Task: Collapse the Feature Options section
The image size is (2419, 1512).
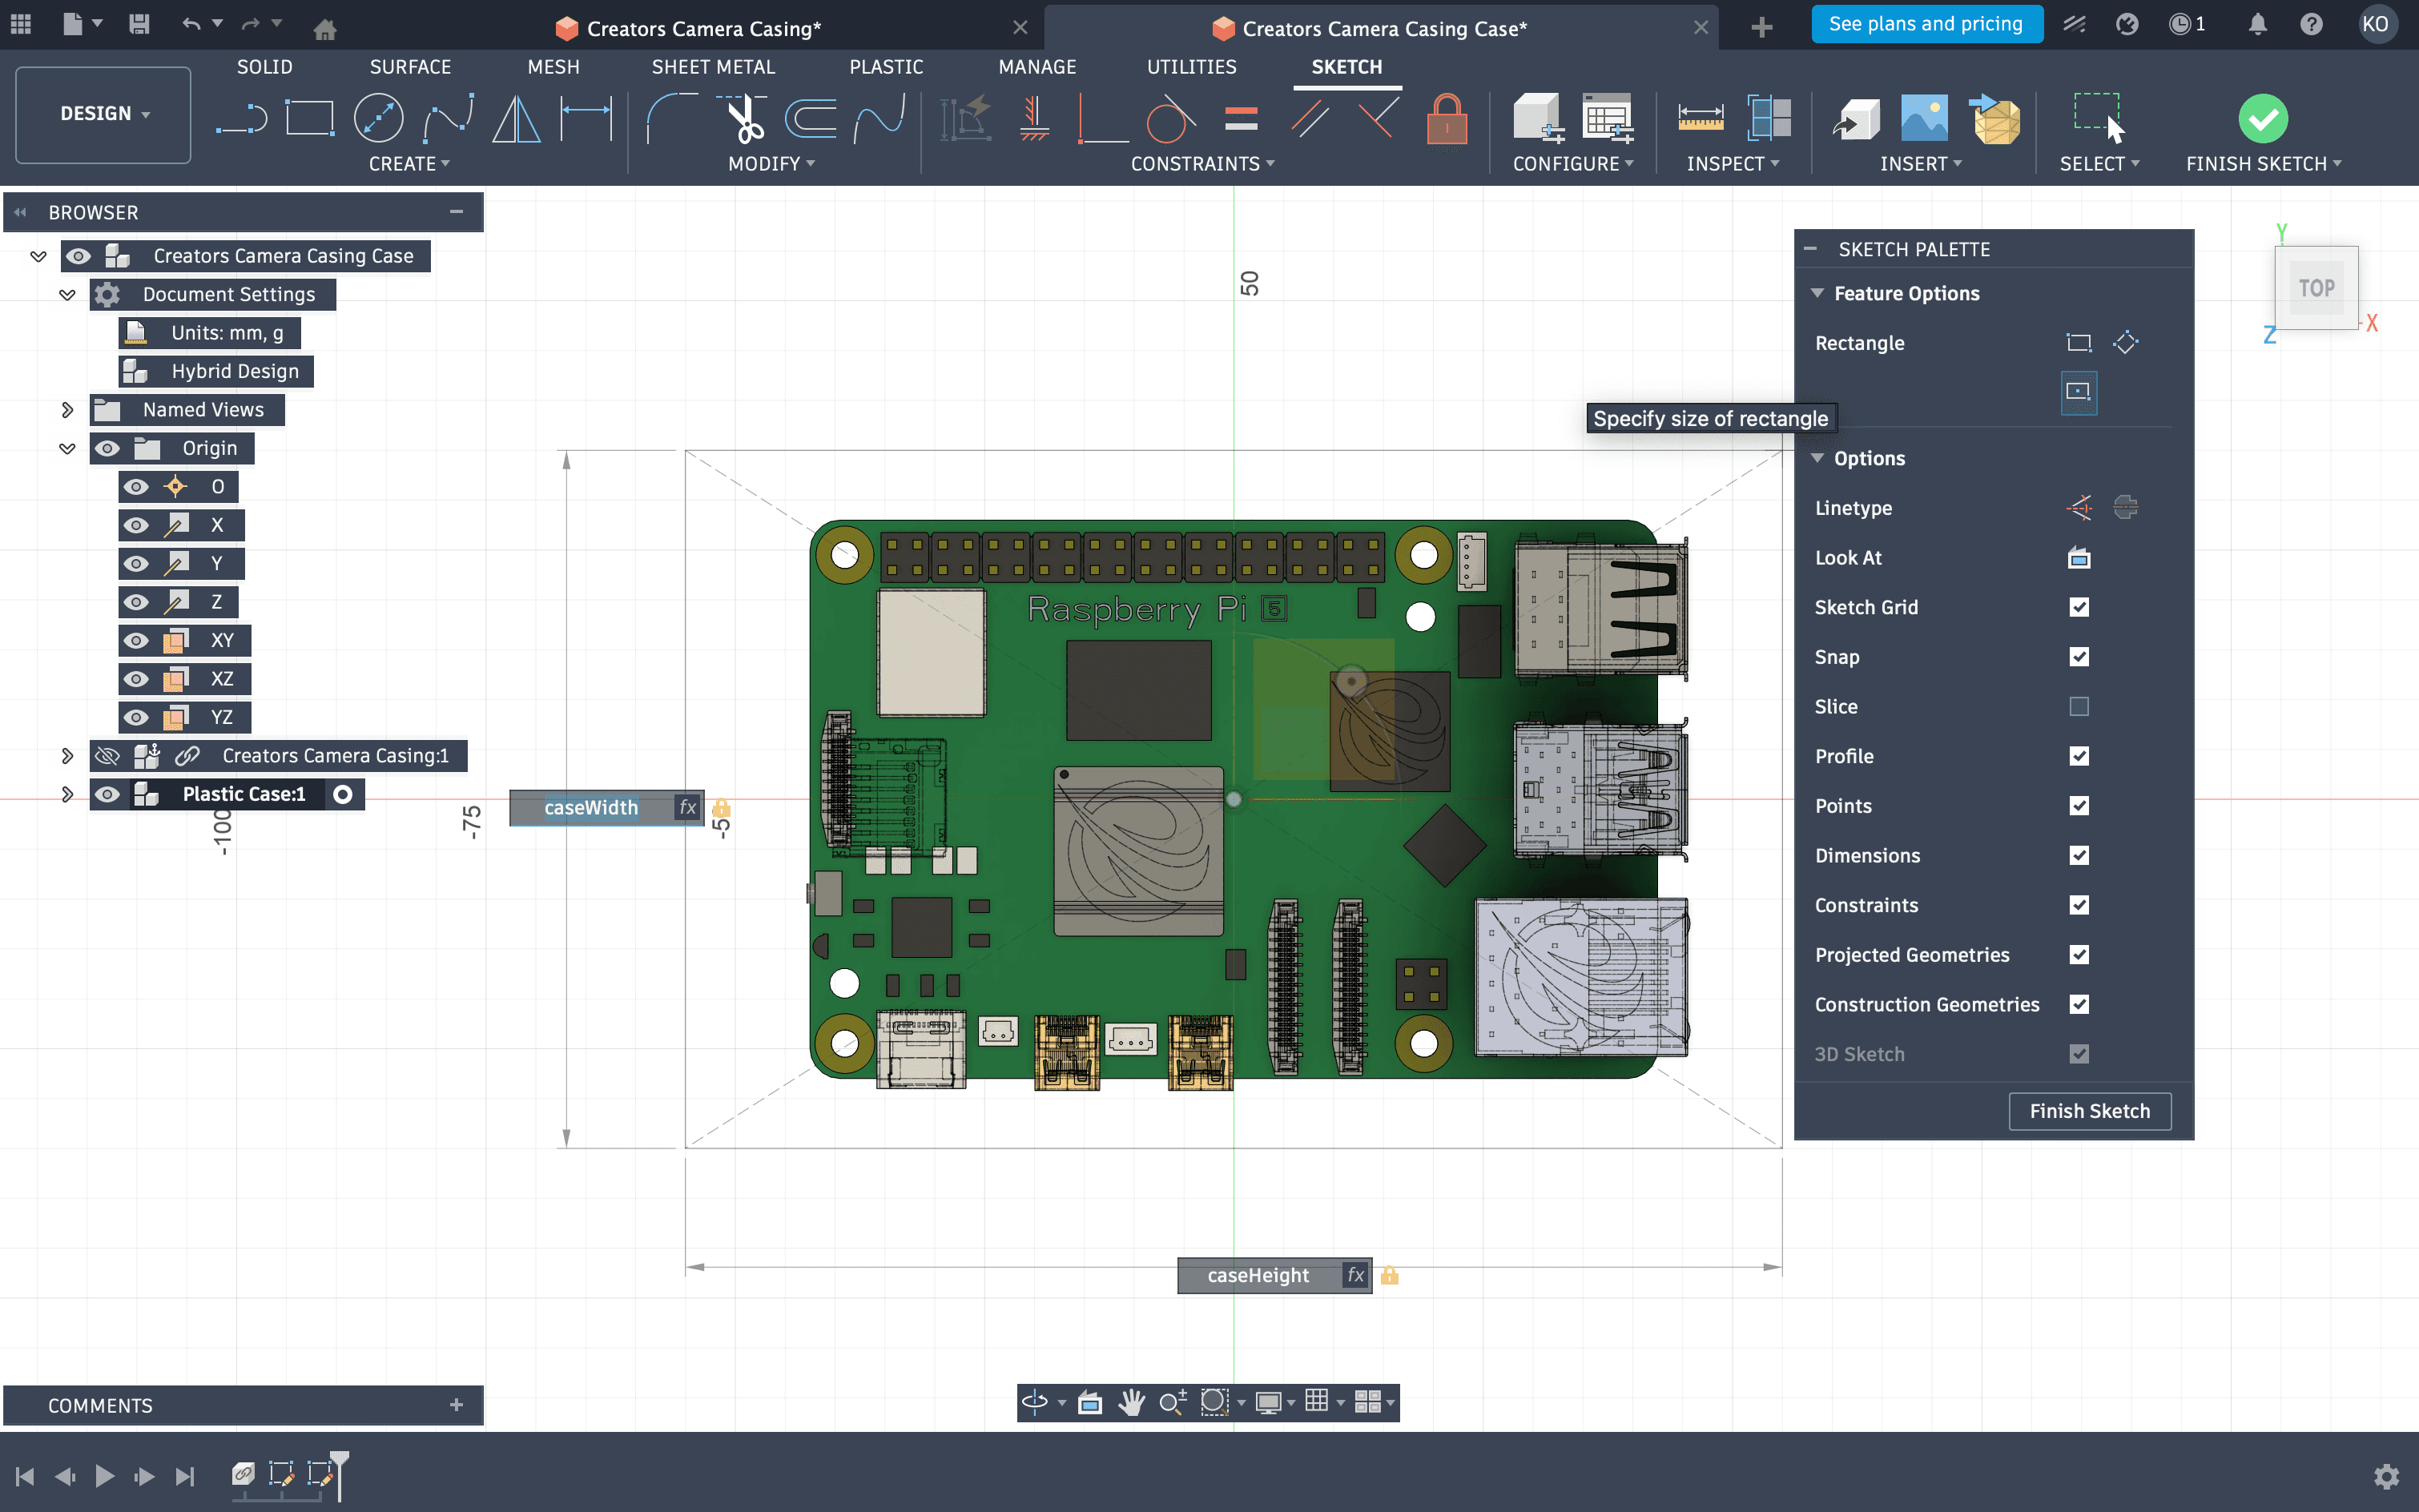Action: point(1817,293)
